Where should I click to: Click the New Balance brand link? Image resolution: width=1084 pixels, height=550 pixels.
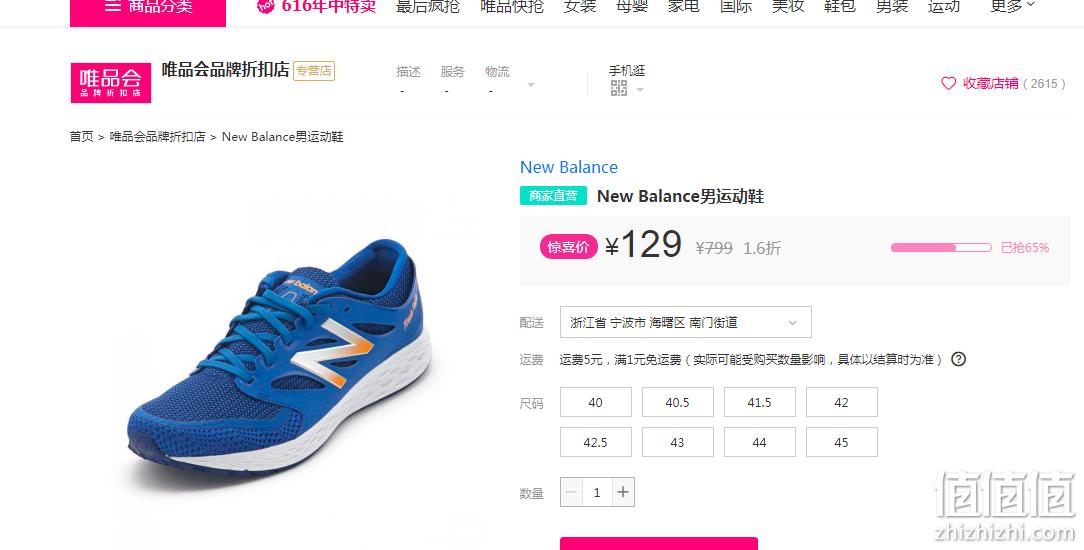[x=568, y=167]
